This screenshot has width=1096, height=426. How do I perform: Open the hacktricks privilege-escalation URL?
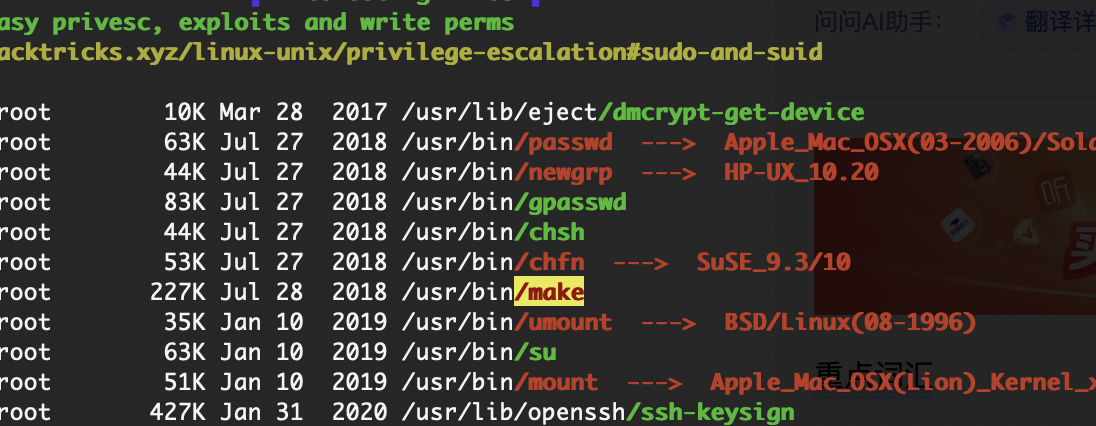point(411,52)
